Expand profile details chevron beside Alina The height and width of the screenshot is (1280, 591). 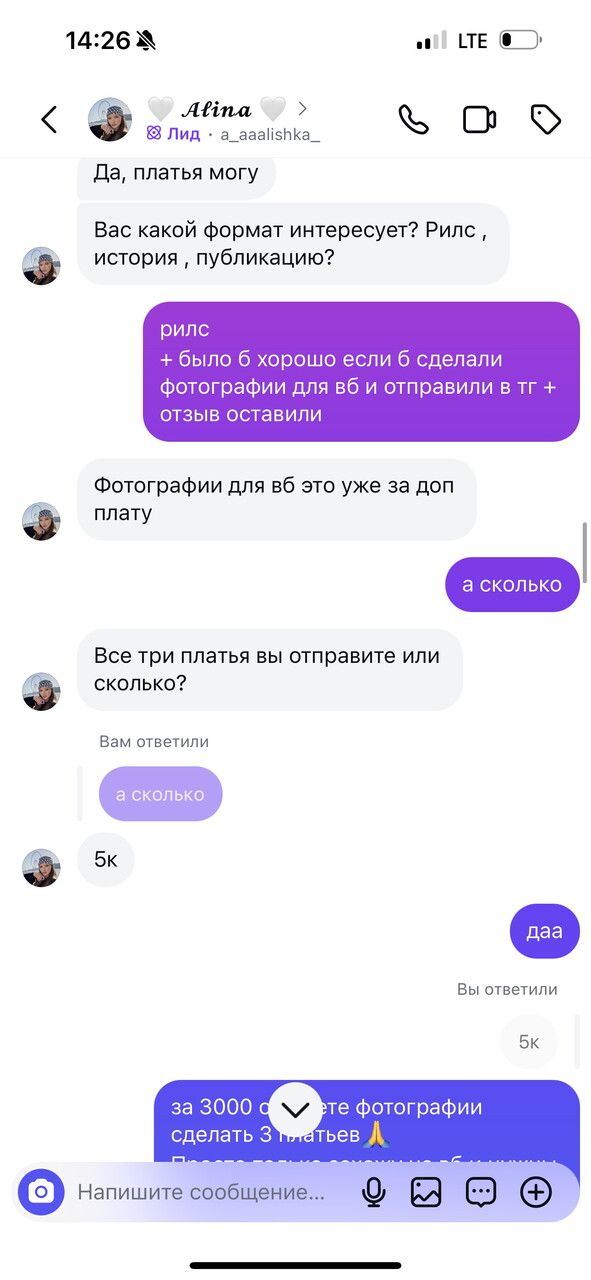click(302, 108)
